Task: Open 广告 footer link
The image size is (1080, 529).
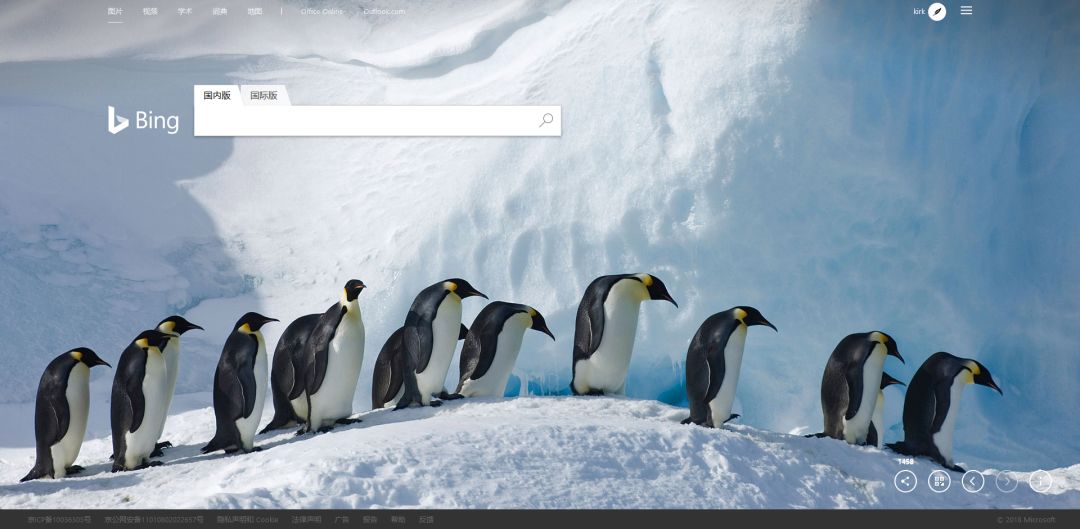Action: 342,519
